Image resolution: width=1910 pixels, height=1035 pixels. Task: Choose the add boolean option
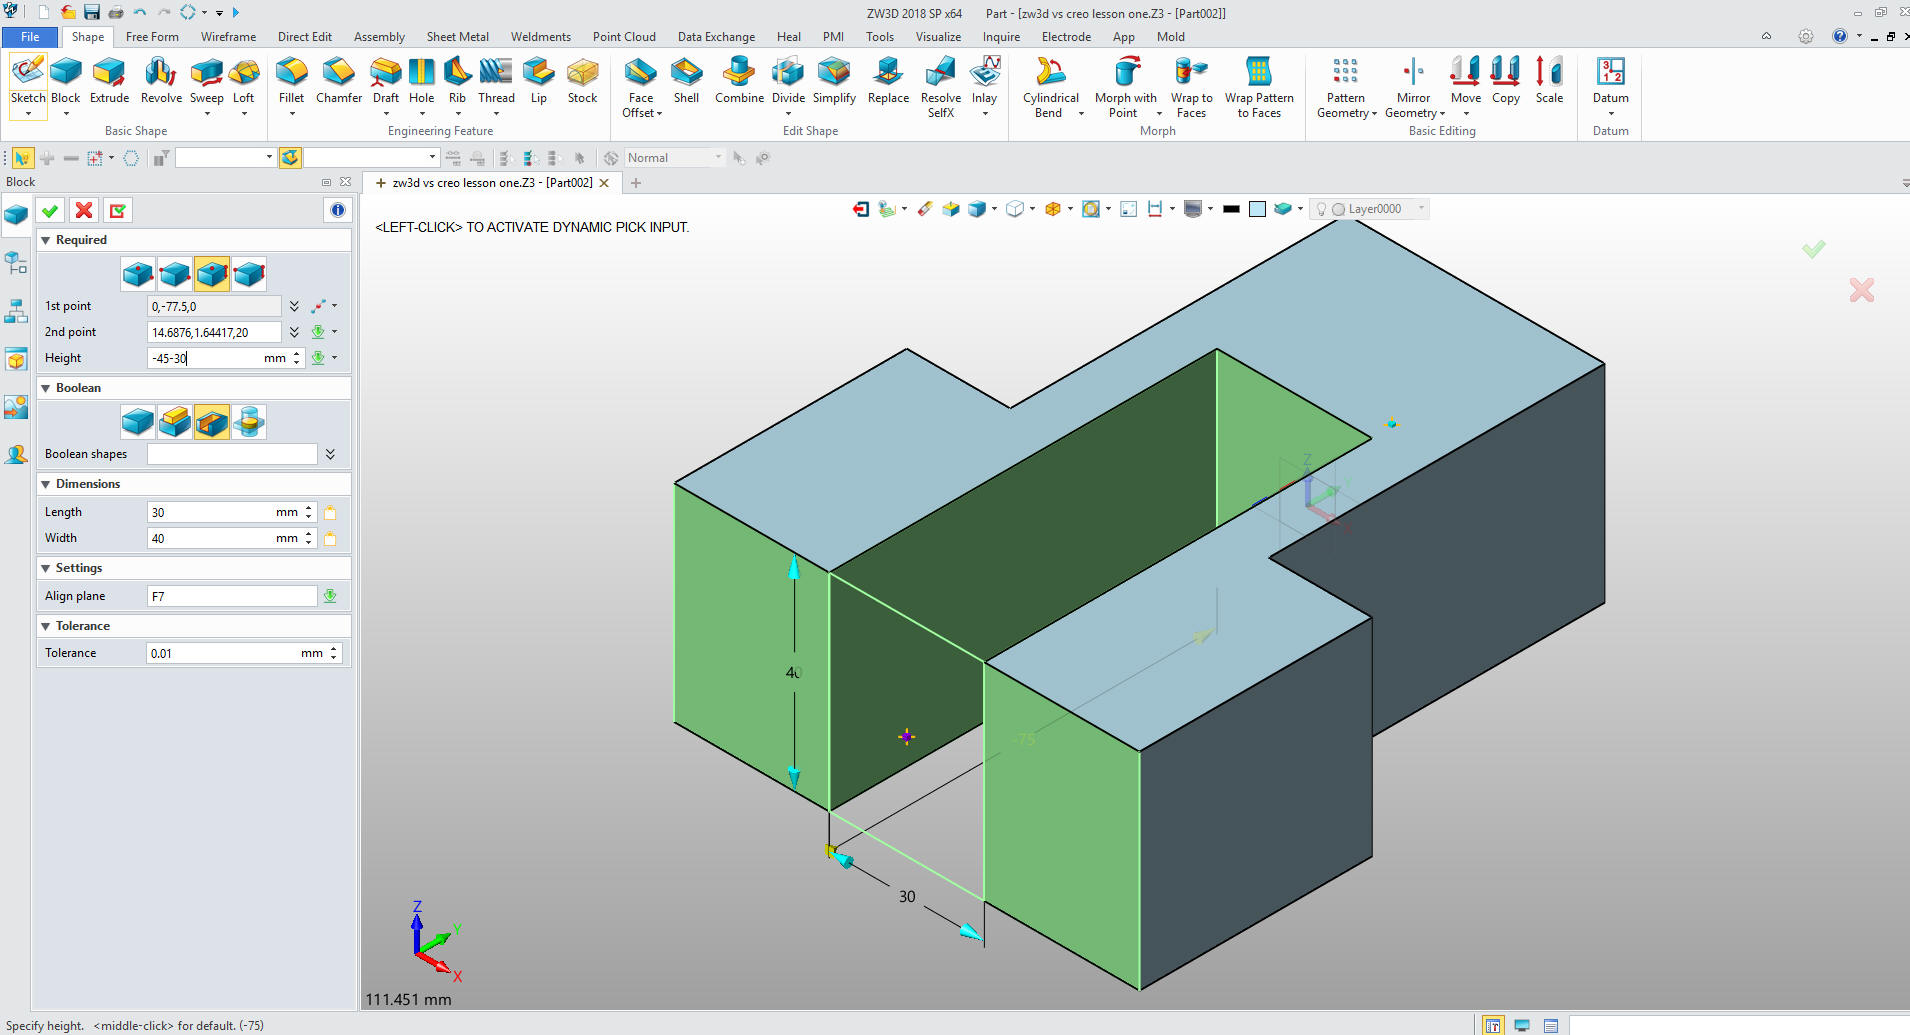click(x=175, y=422)
